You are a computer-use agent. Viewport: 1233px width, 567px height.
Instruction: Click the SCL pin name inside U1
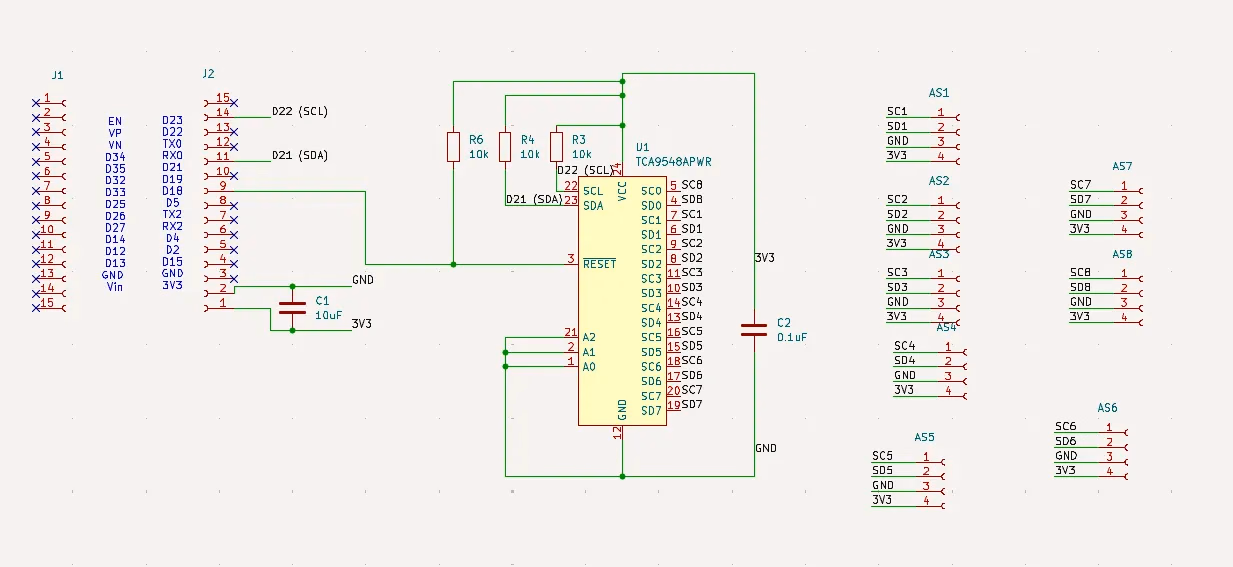pyautogui.click(x=593, y=191)
